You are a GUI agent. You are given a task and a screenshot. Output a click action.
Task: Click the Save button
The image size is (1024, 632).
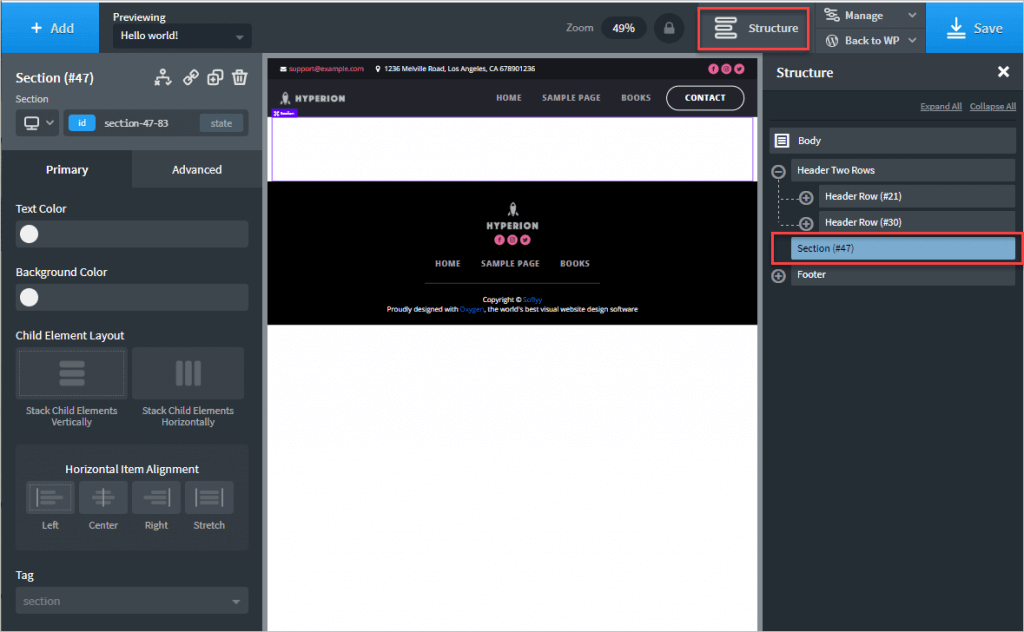tap(974, 28)
